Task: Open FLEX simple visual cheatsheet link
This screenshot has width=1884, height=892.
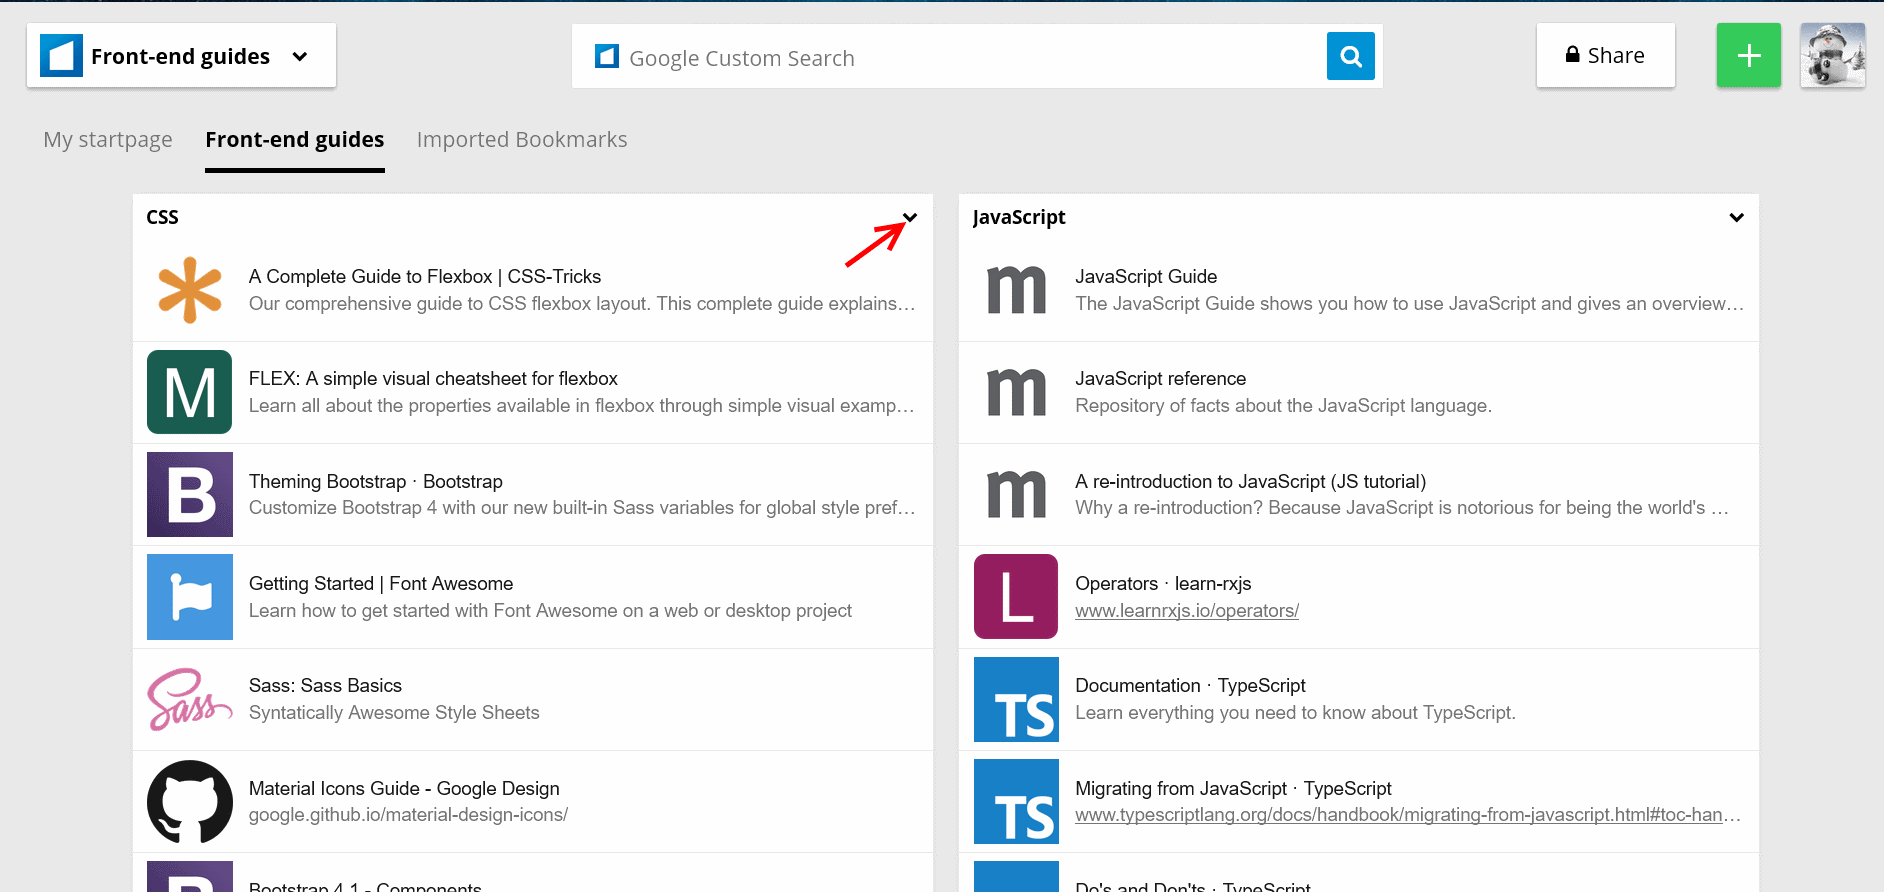Action: [433, 379]
